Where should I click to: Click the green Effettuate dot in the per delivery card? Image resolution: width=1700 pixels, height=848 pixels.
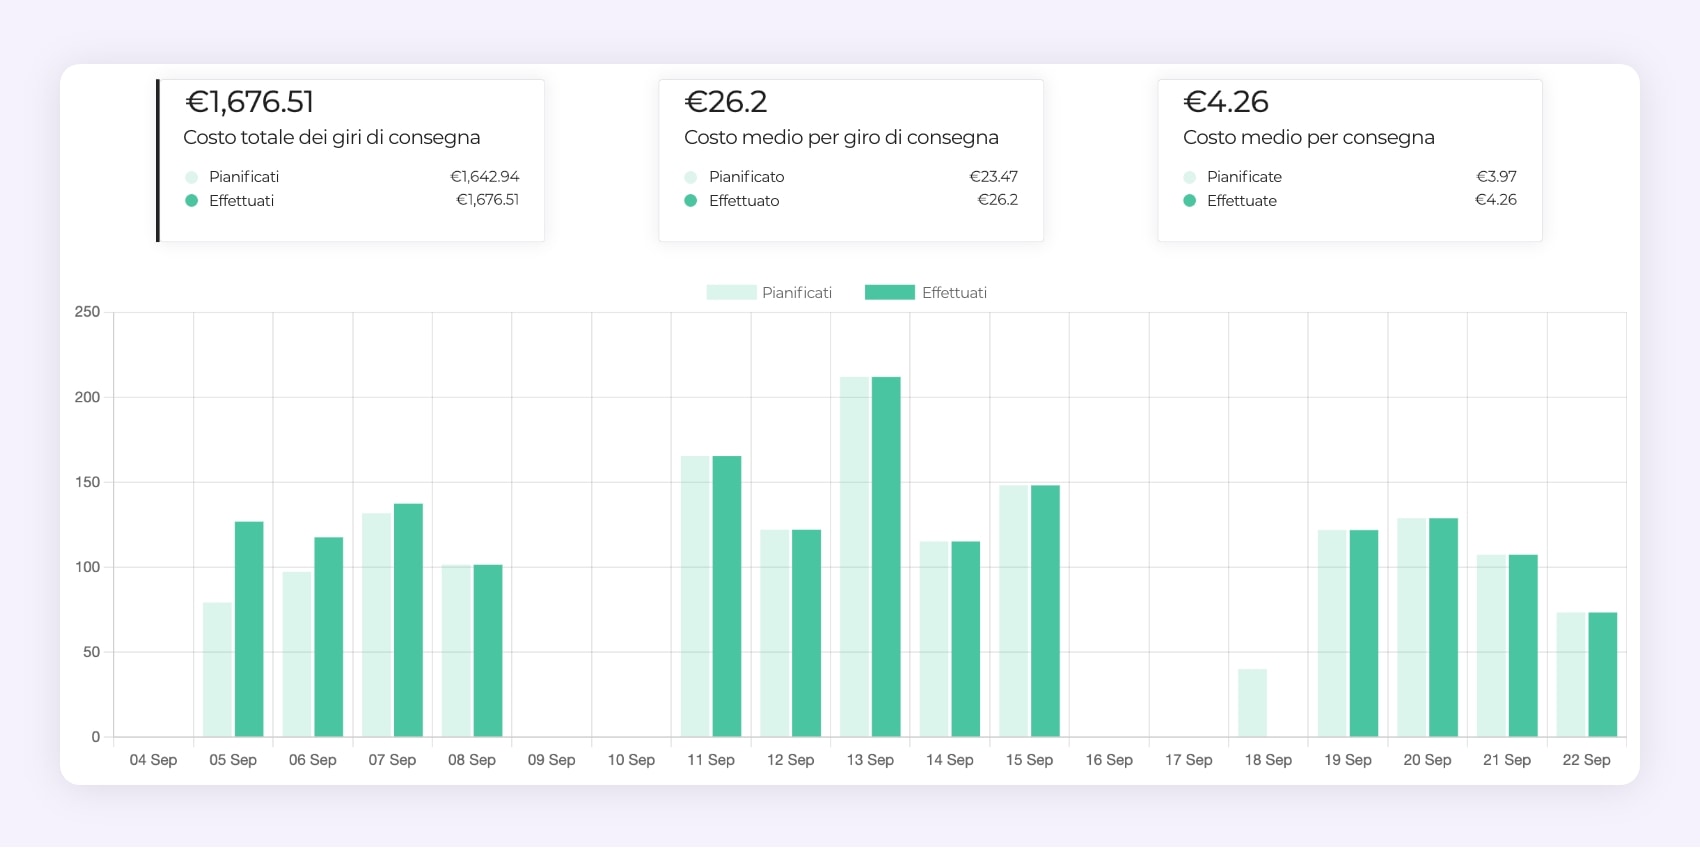click(x=1190, y=201)
